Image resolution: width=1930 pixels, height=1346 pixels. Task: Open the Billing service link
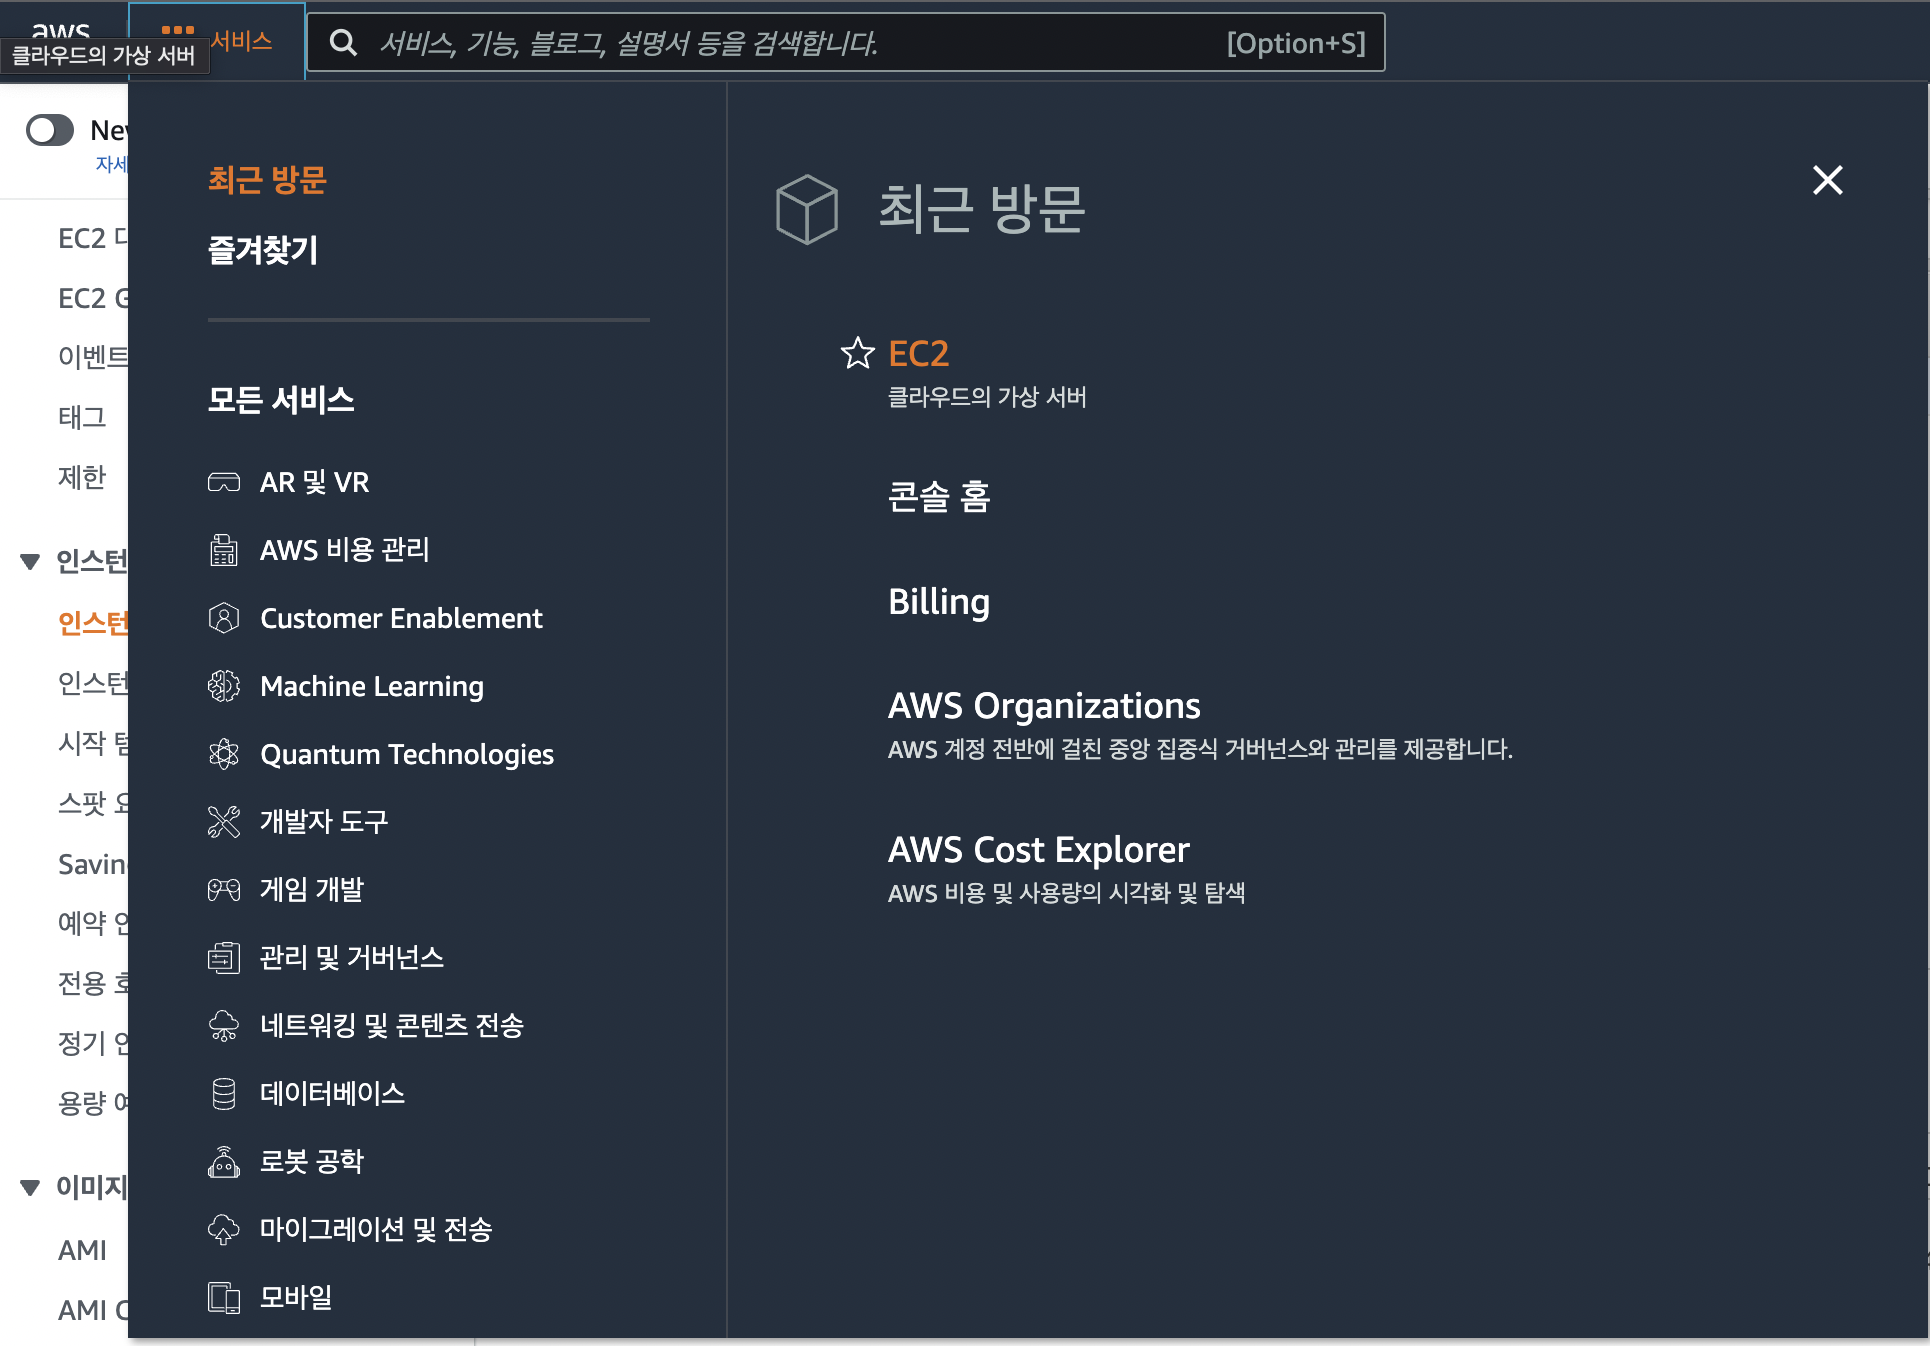click(939, 601)
